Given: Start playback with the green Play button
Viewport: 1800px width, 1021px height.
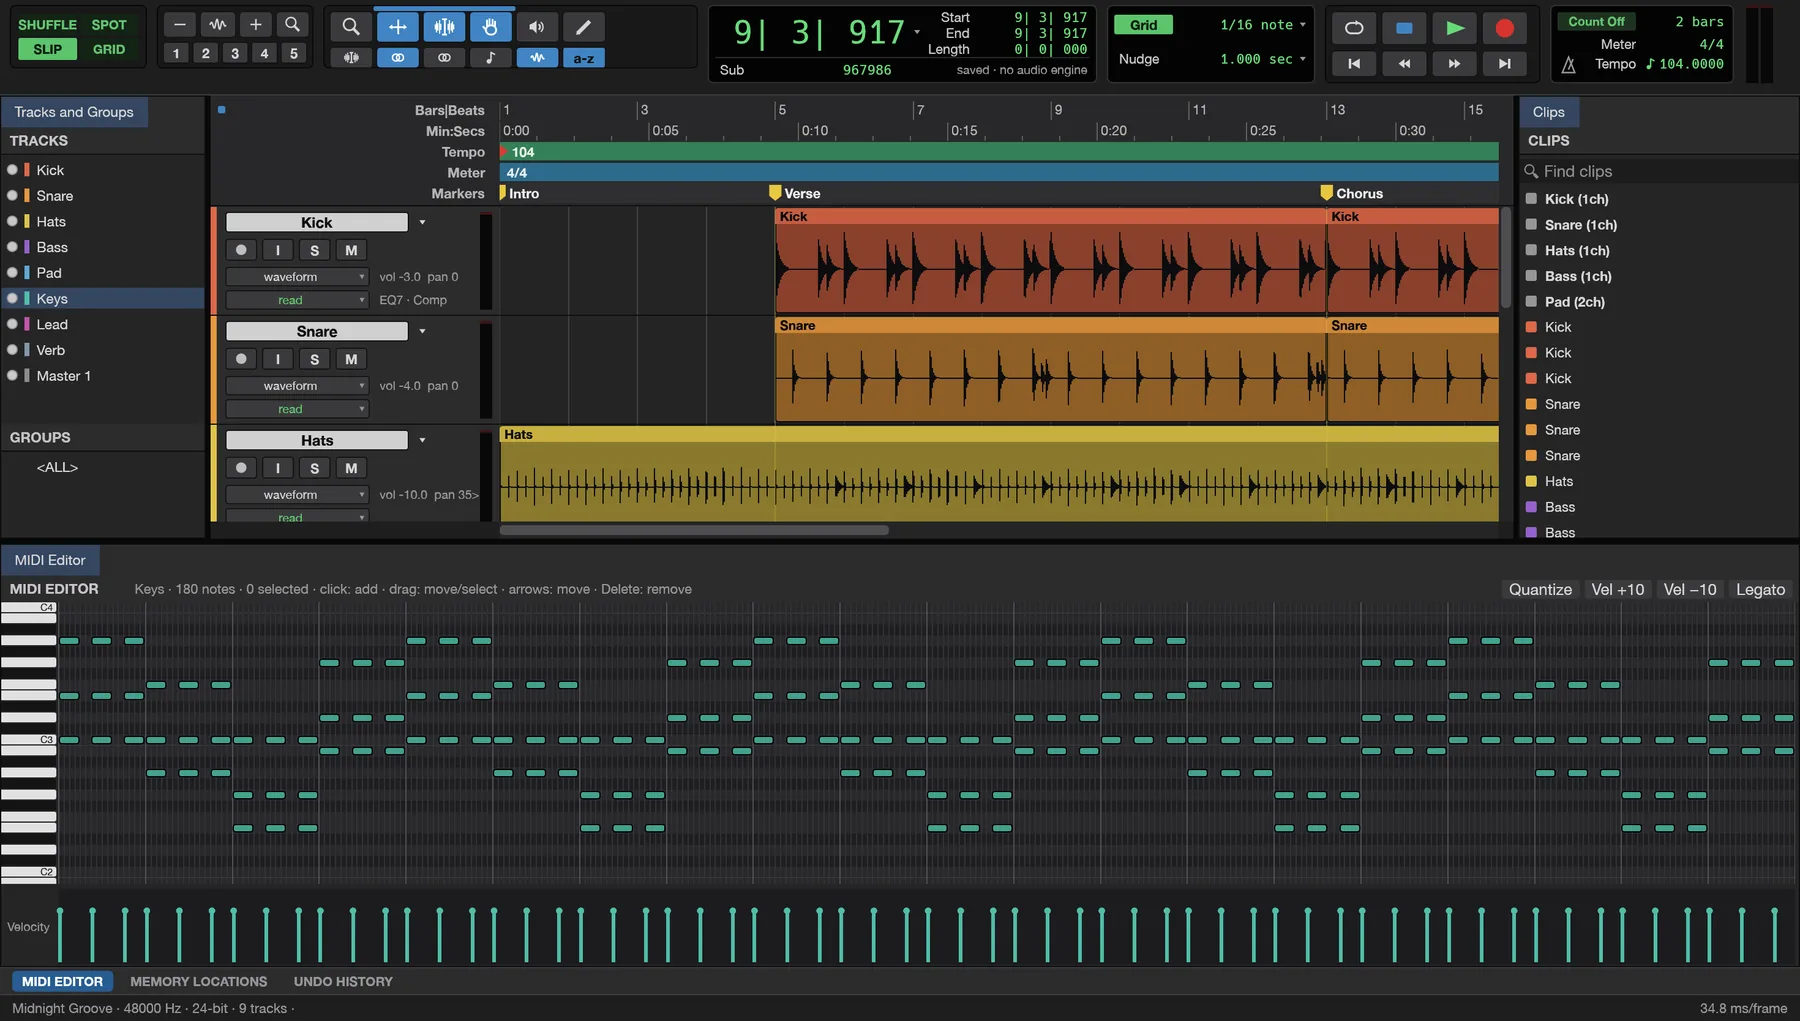Looking at the screenshot, I should tap(1455, 28).
